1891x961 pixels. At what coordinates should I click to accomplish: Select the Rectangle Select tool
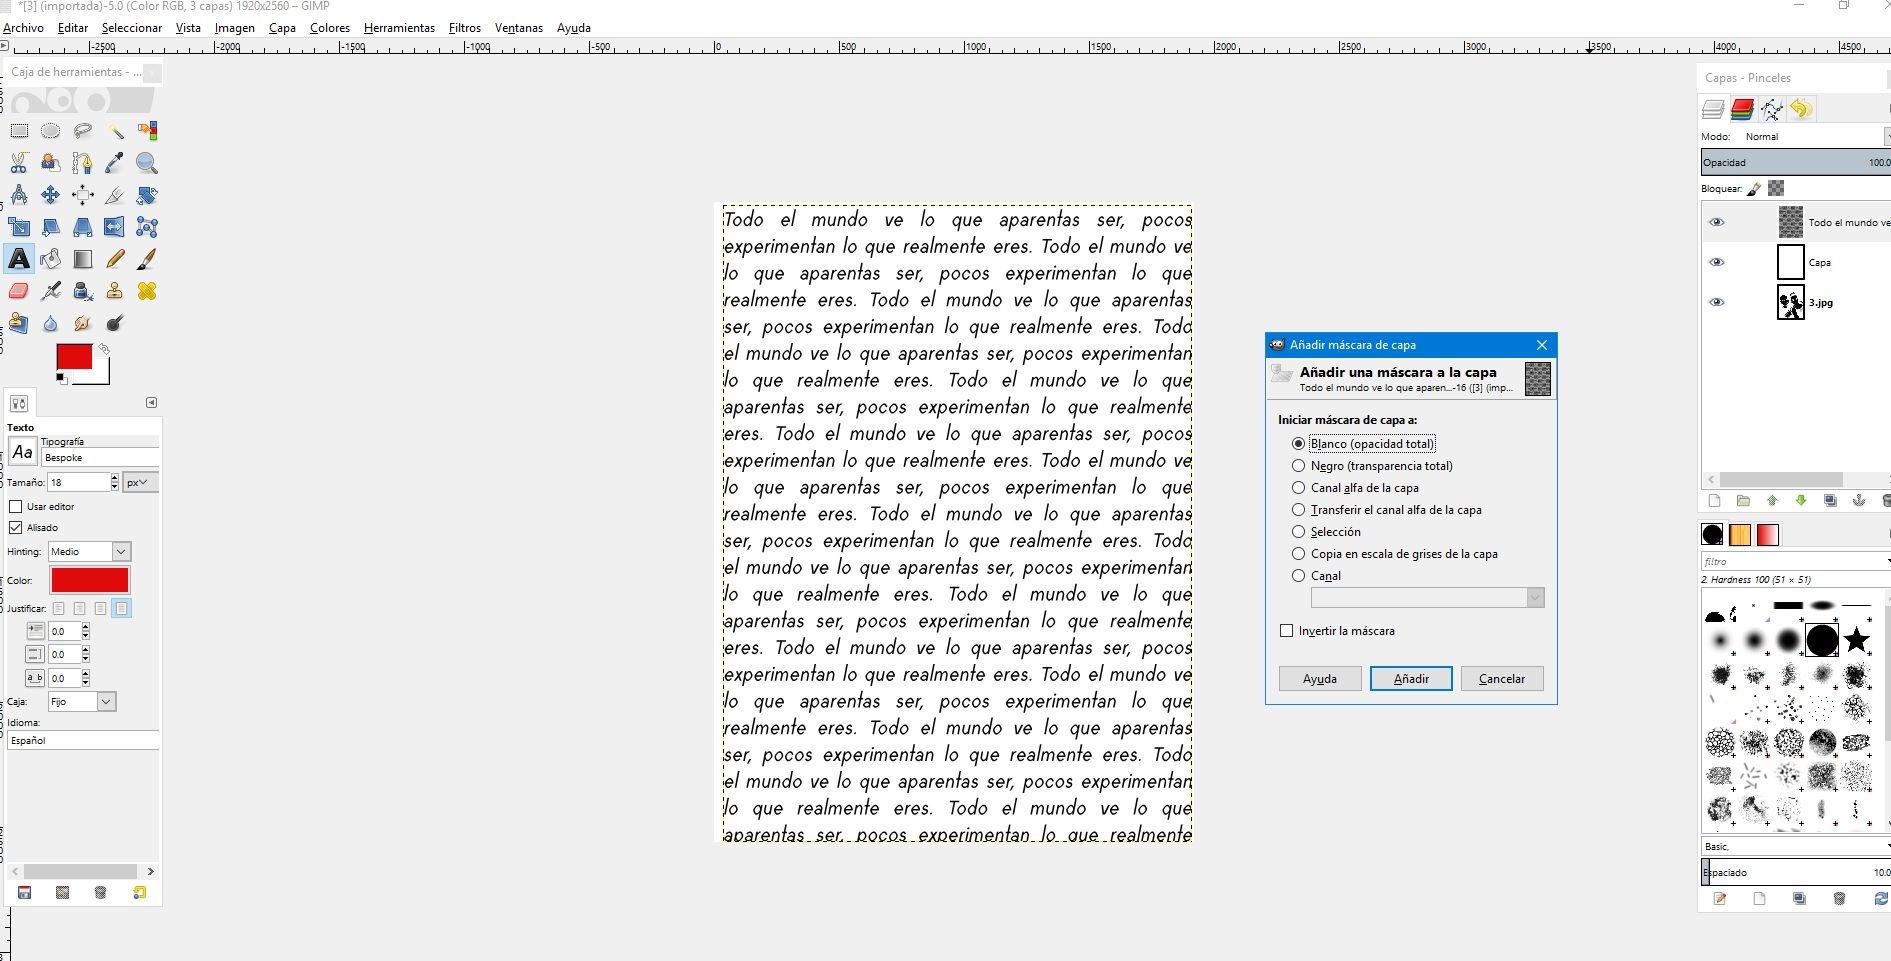(19, 131)
